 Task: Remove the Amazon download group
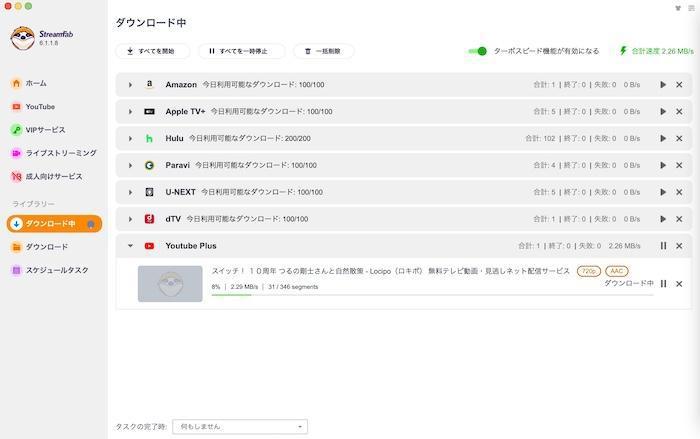pyautogui.click(x=679, y=85)
